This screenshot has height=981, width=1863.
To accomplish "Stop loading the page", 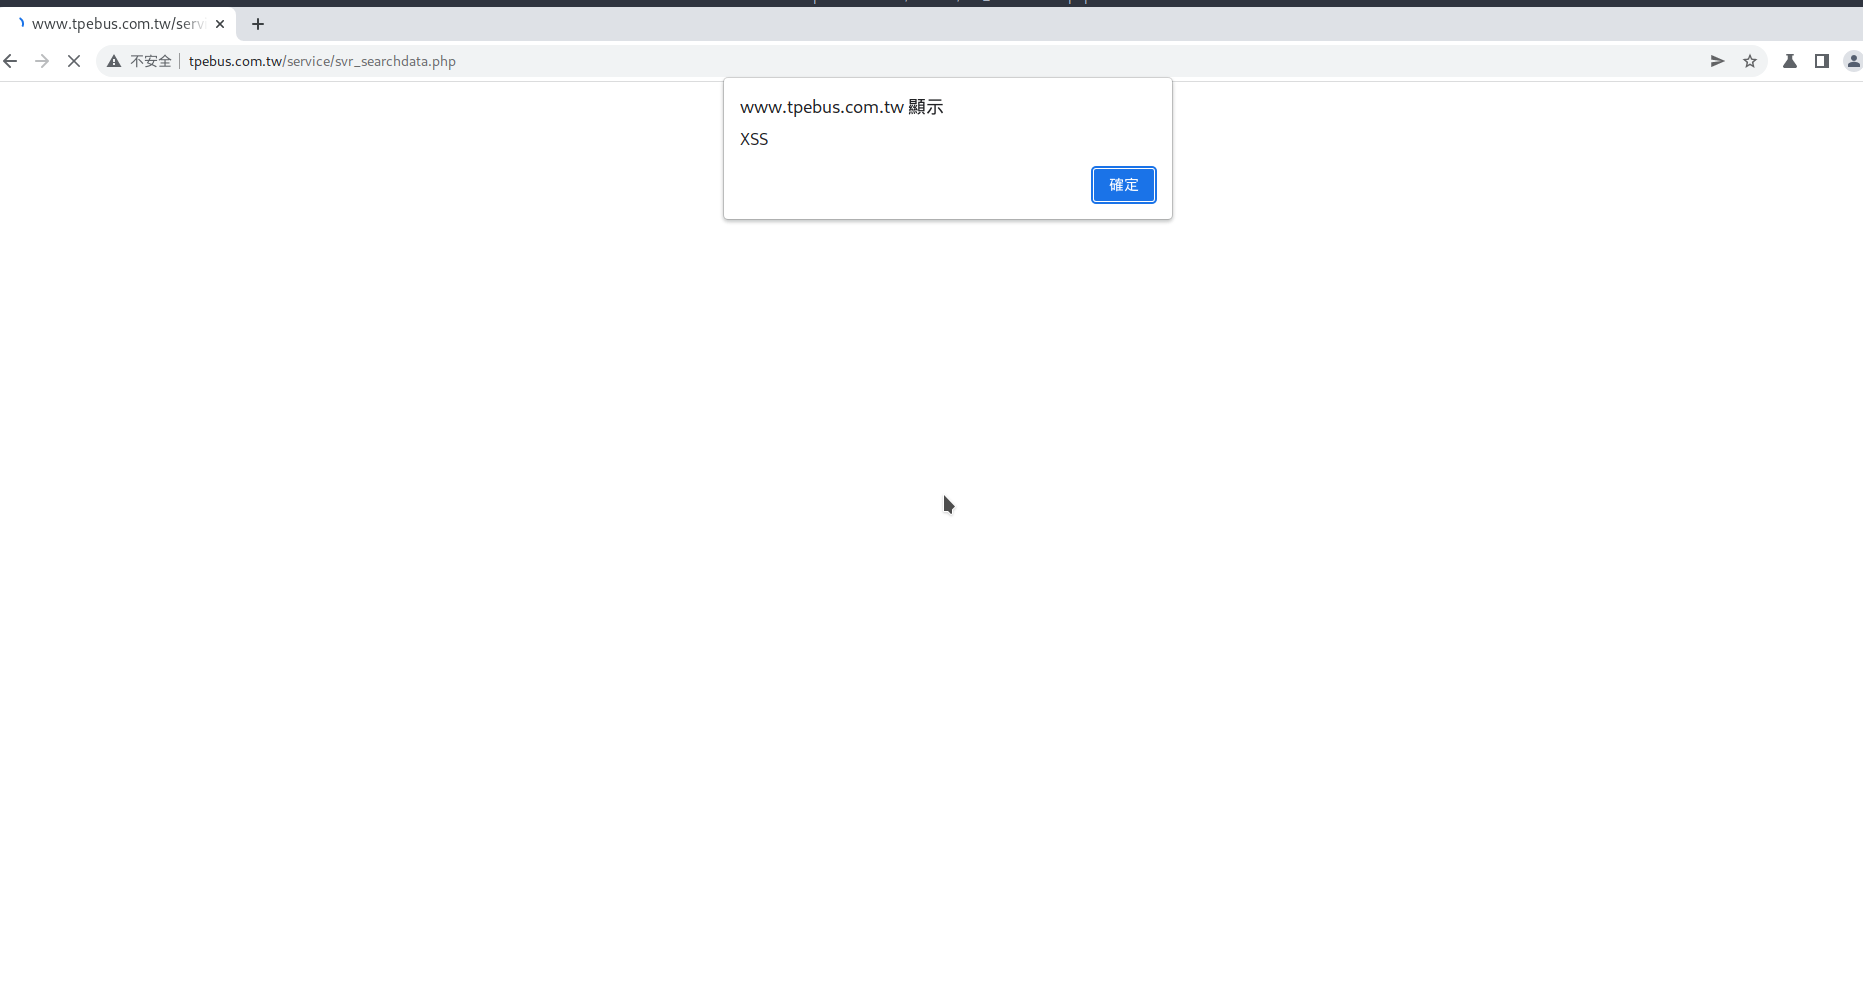I will pos(74,61).
